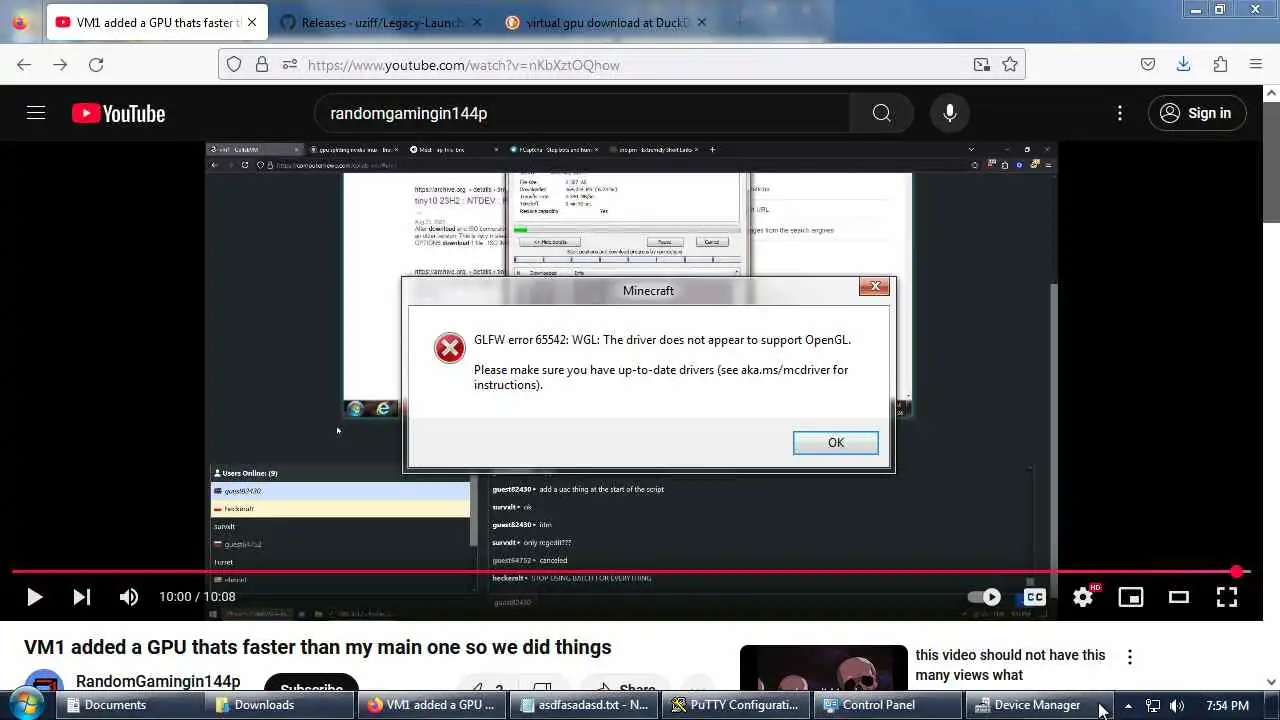Open more options for the recommended video
This screenshot has height=720, width=1280.
[1130, 657]
